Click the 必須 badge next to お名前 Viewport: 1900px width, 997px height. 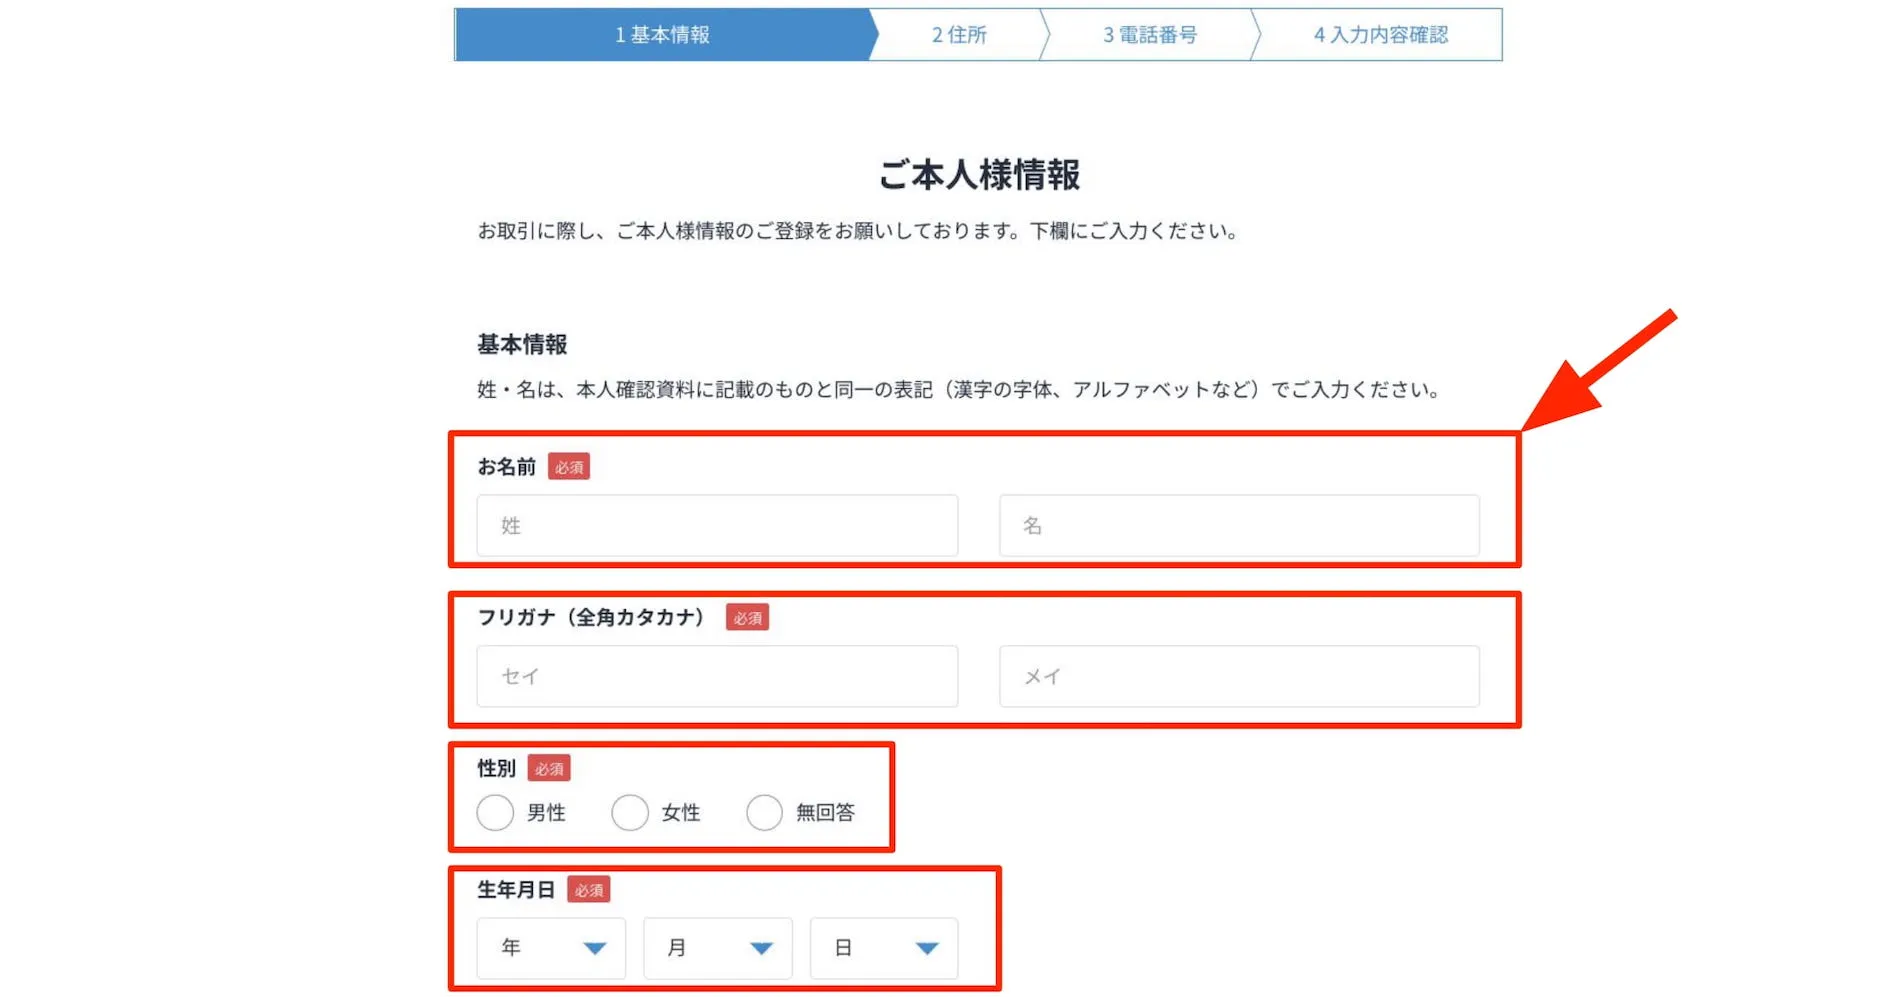569,466
